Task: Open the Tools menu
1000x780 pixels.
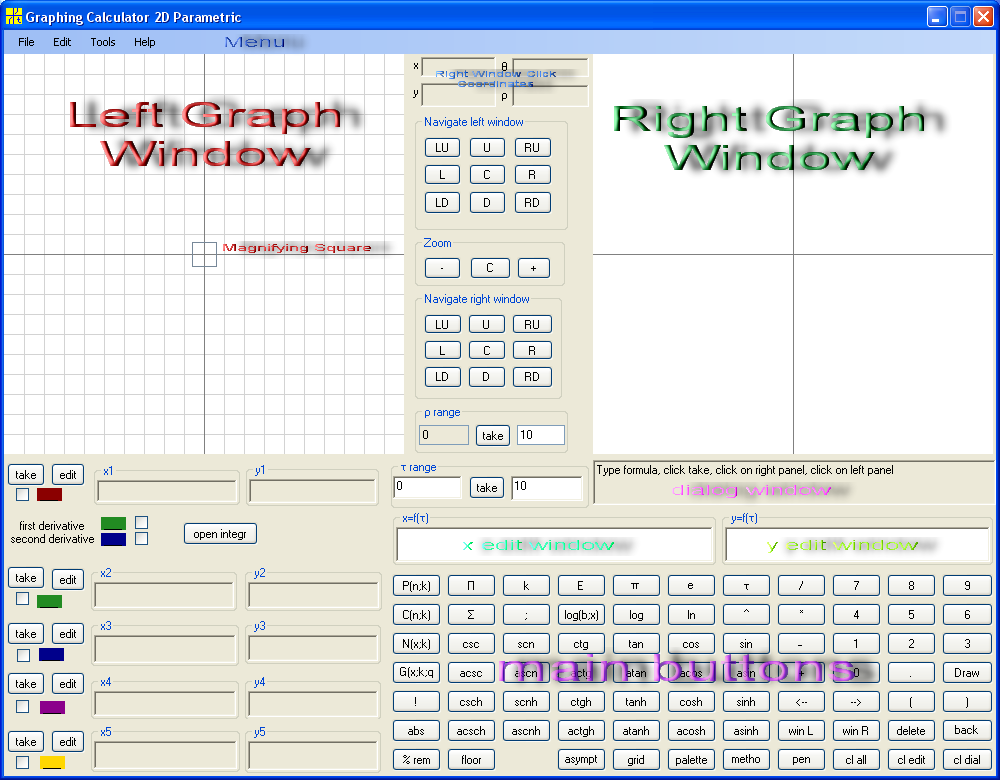Action: click(x=103, y=42)
